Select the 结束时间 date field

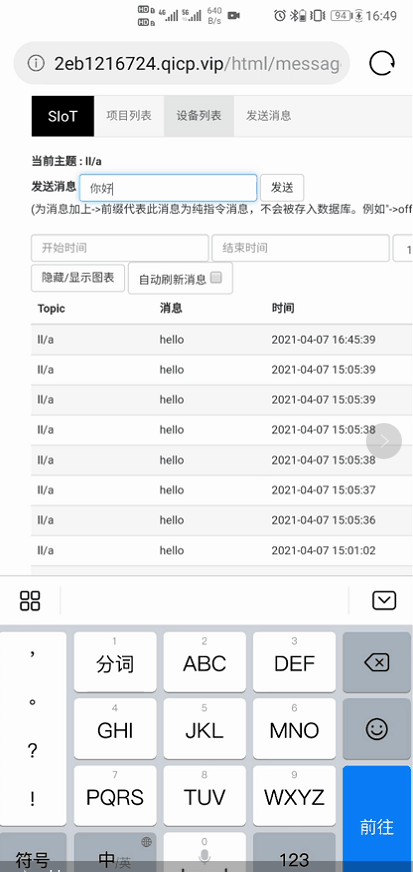[x=300, y=248]
